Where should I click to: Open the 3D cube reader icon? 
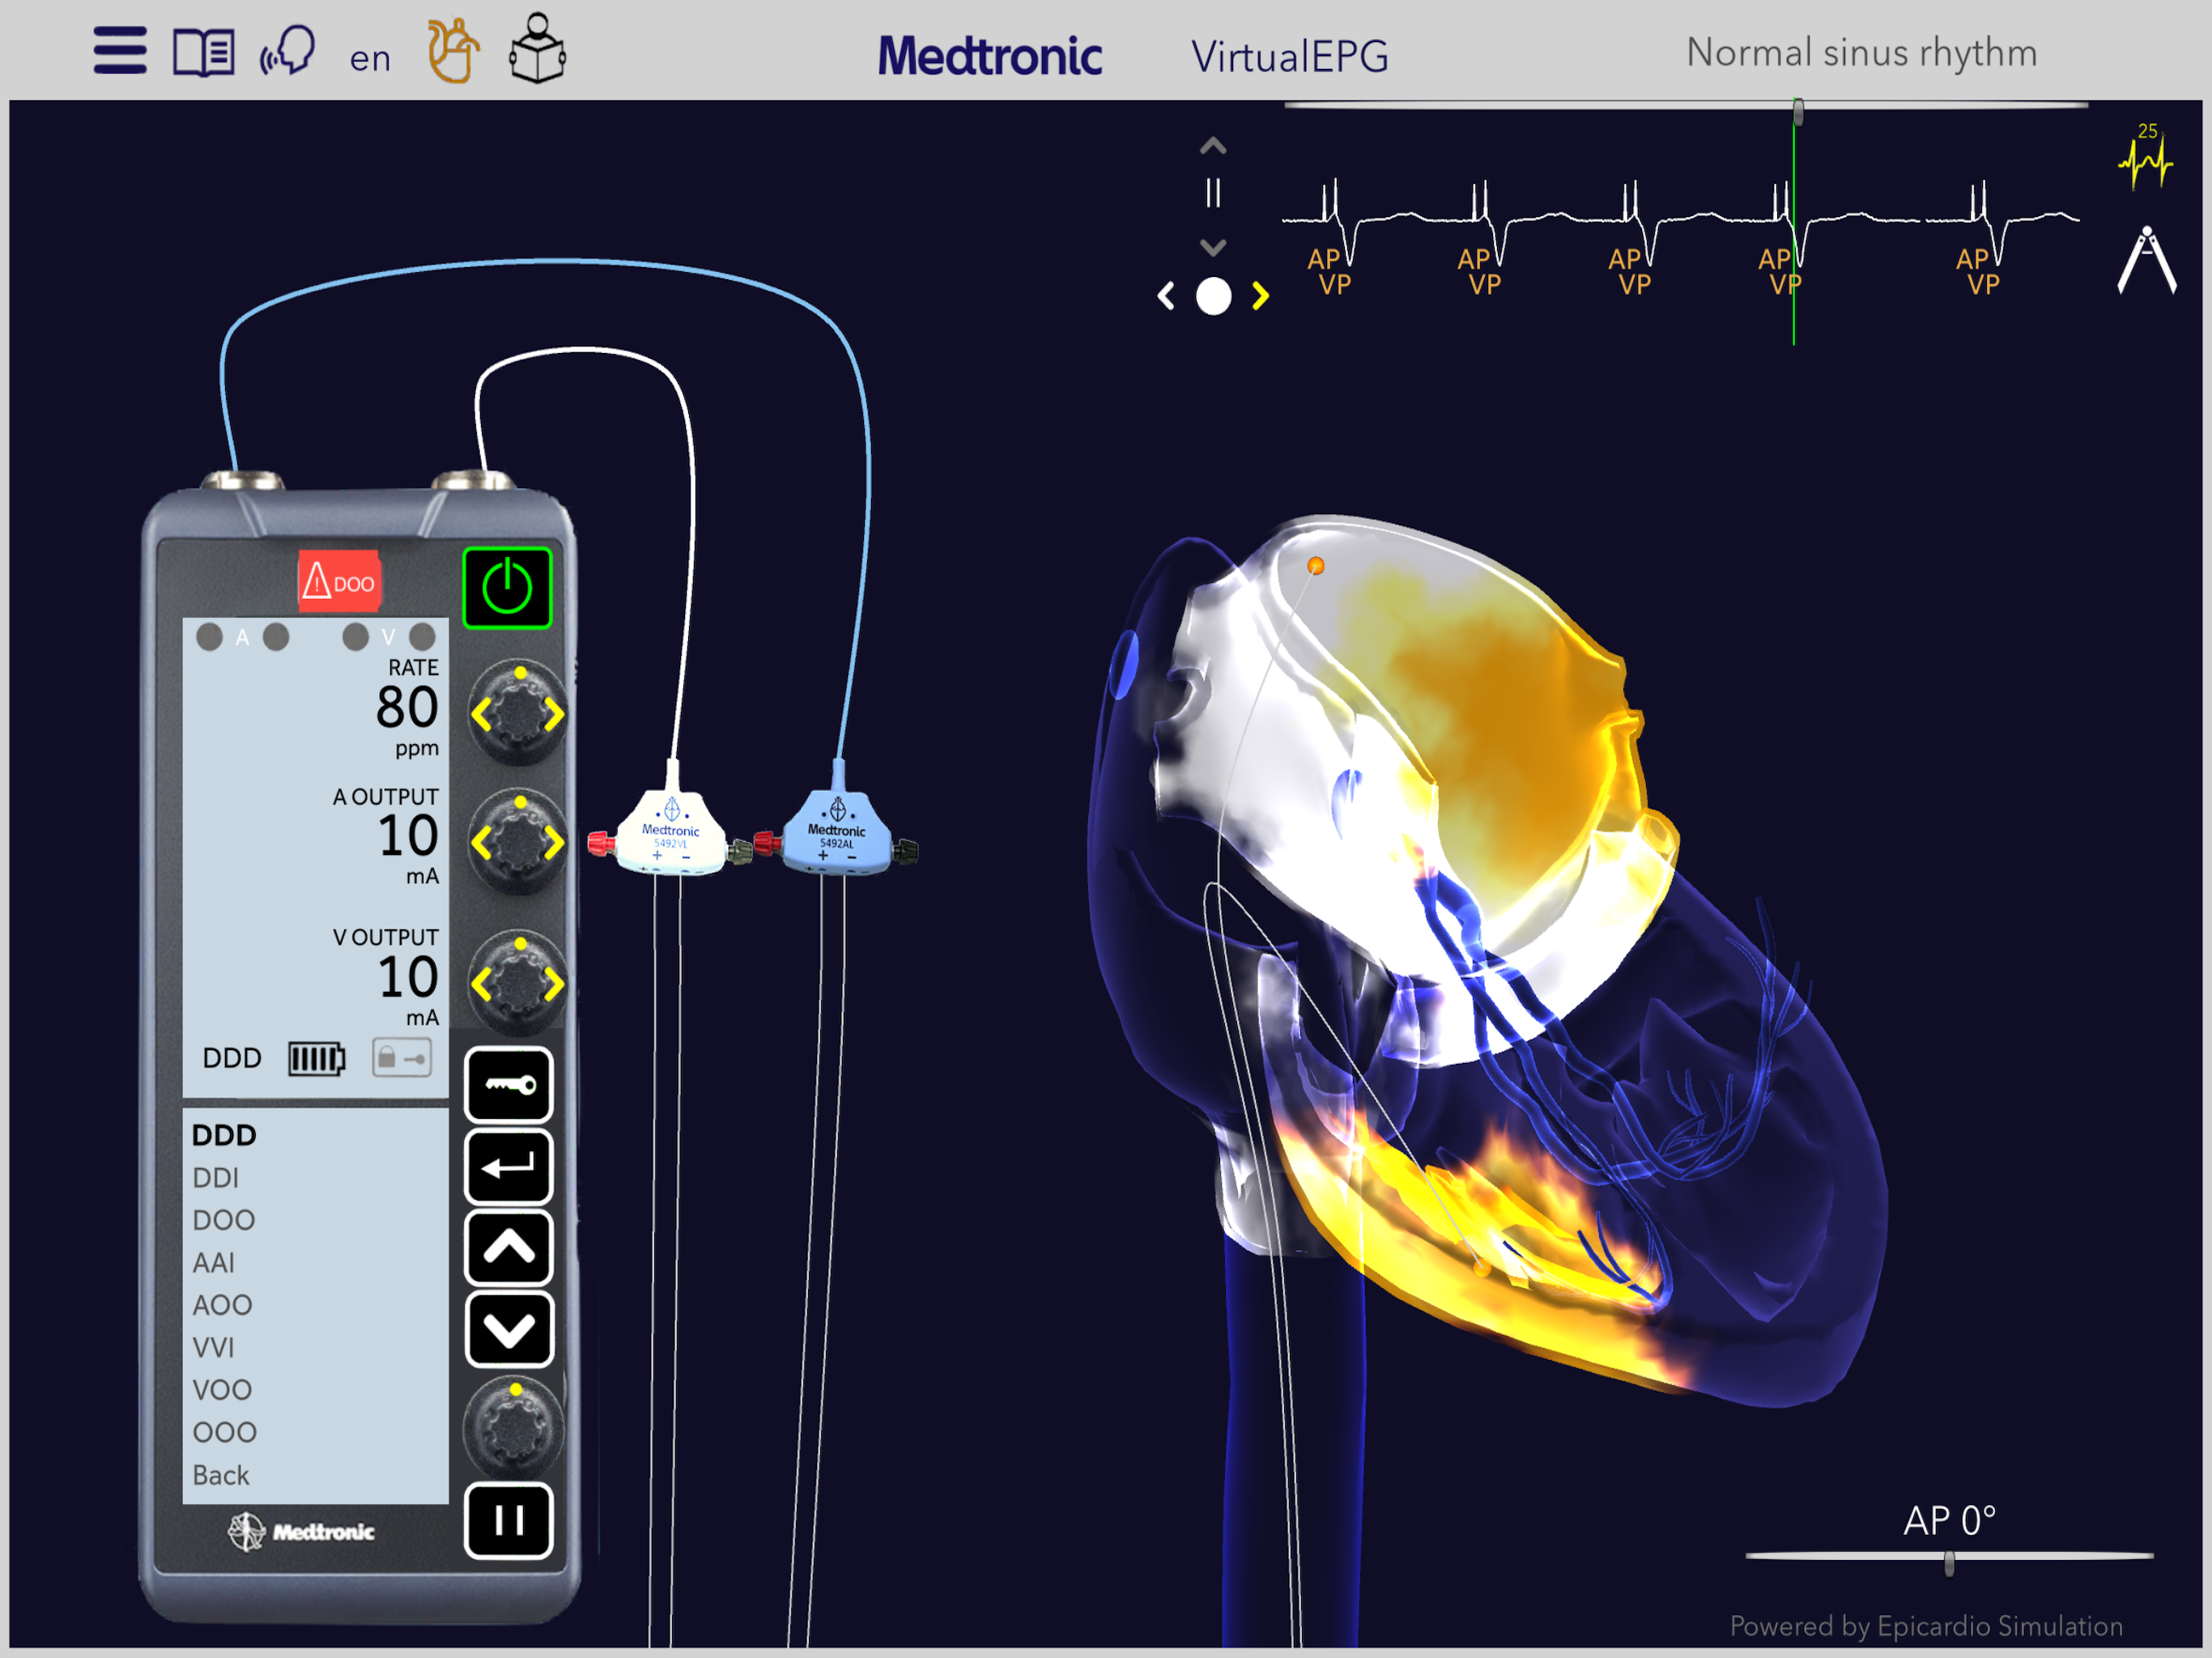(538, 49)
